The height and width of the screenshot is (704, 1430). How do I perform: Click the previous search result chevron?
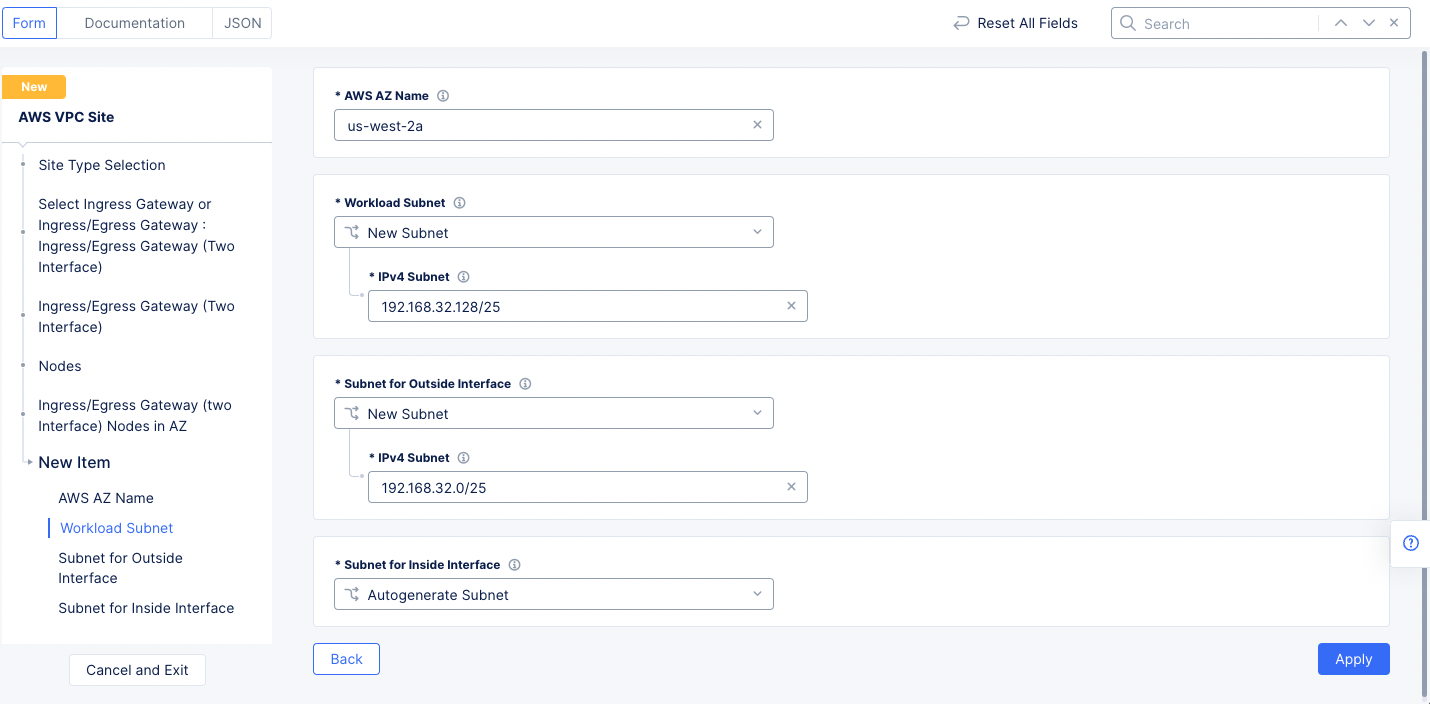pos(1341,23)
